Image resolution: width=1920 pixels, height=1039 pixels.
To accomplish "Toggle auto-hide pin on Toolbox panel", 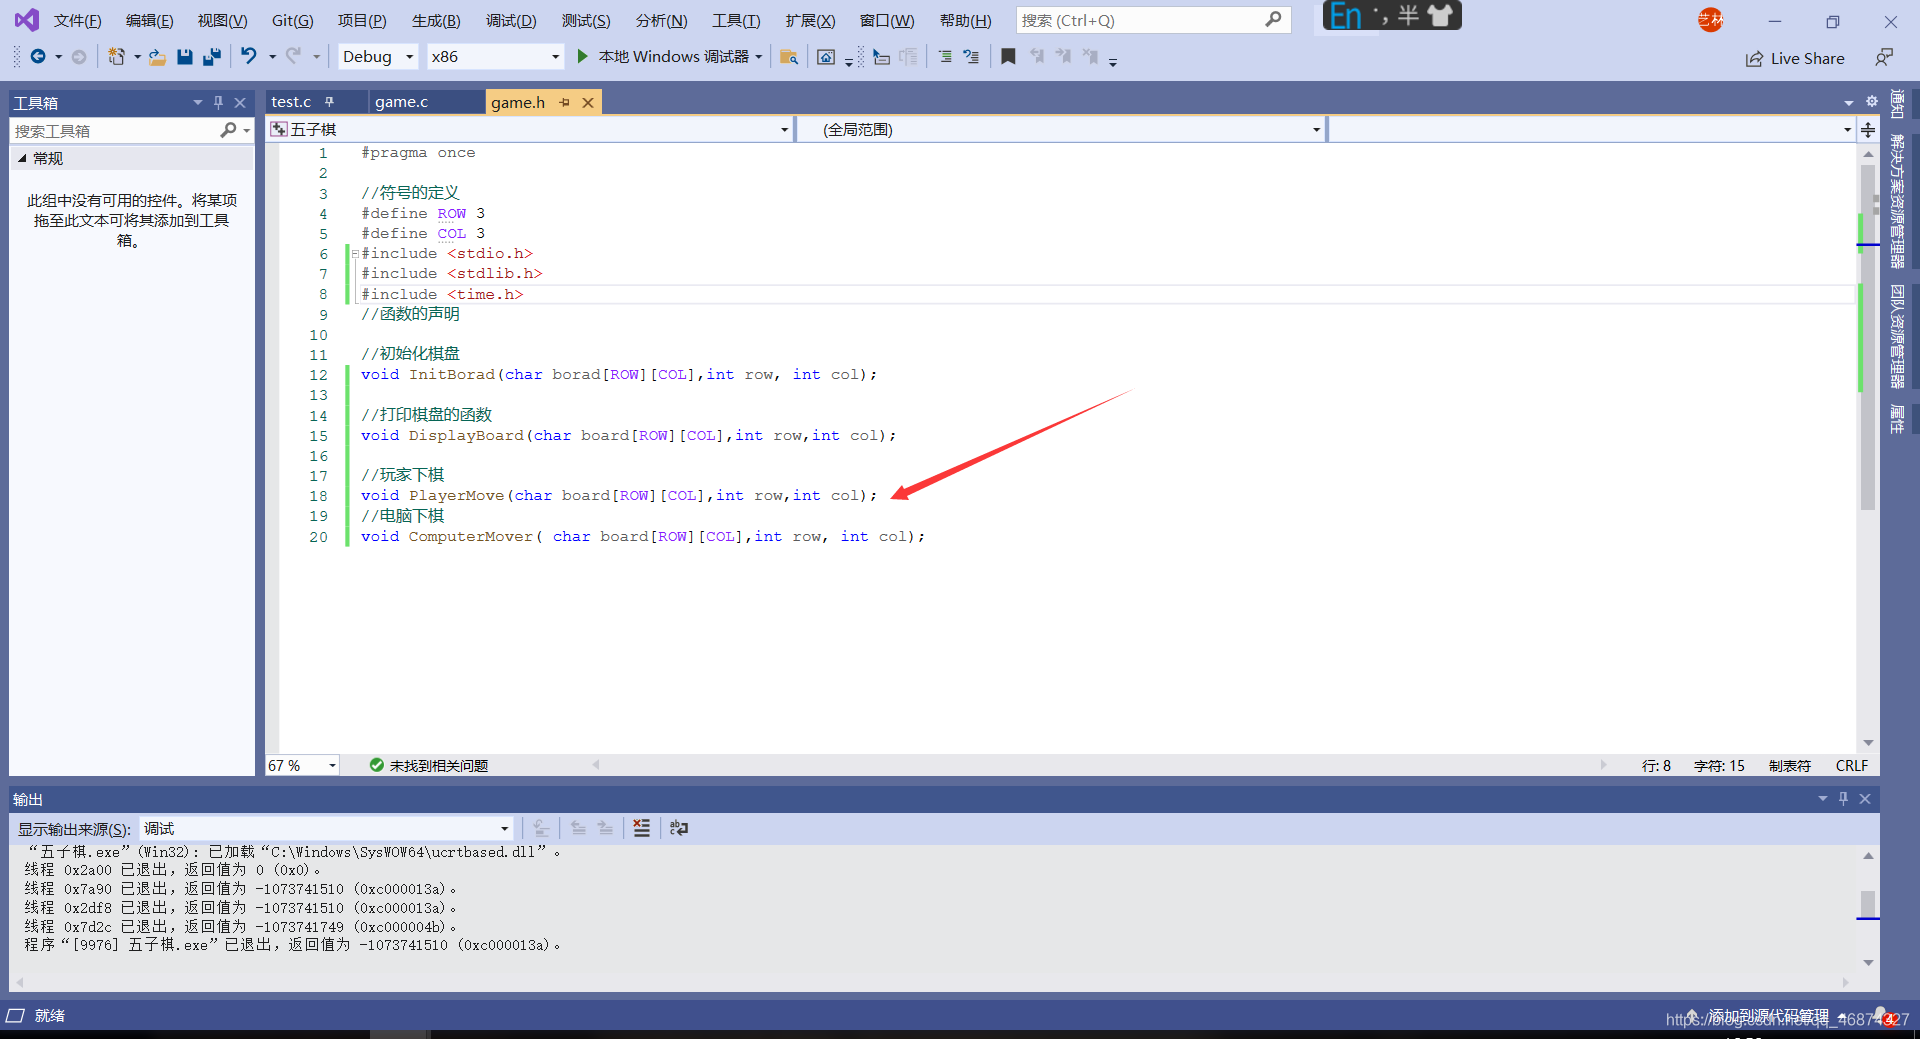I will 218,102.
